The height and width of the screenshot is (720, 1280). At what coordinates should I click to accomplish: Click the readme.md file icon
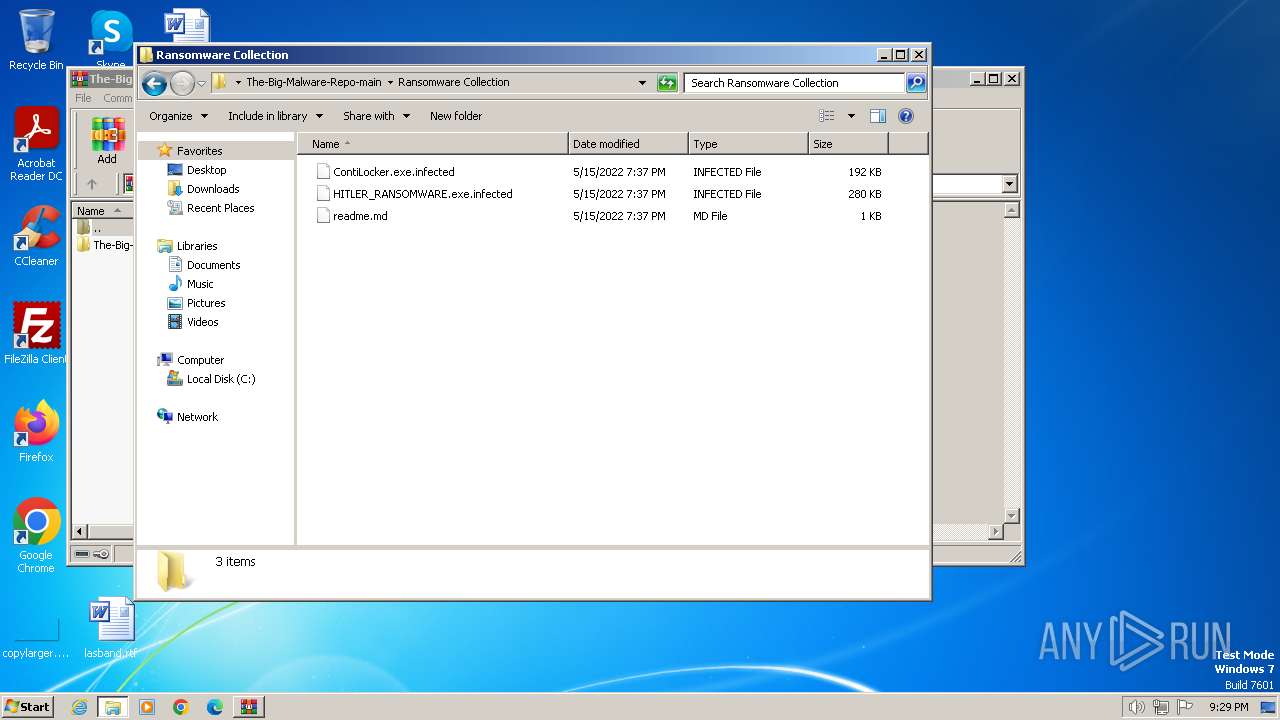click(x=323, y=216)
